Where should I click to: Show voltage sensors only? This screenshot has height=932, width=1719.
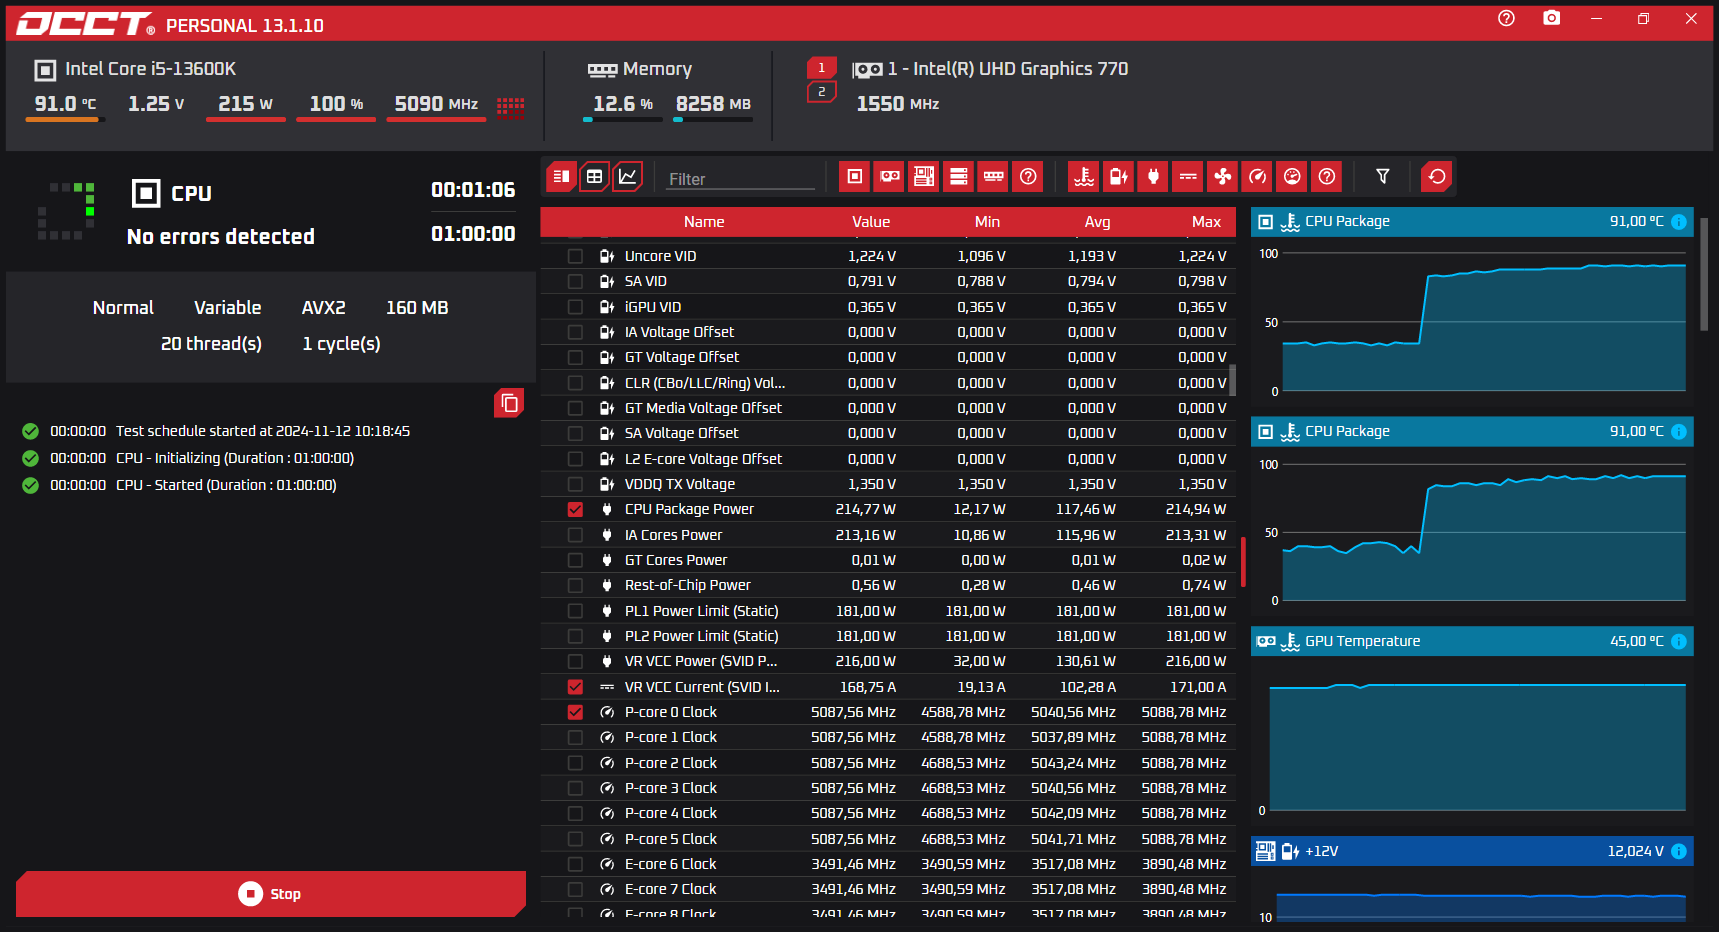pyautogui.click(x=1119, y=177)
